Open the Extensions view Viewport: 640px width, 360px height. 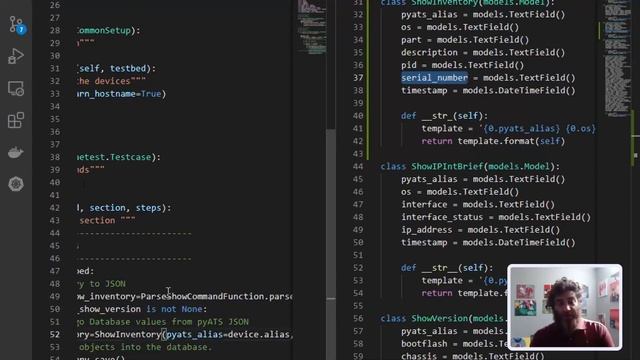point(16,120)
